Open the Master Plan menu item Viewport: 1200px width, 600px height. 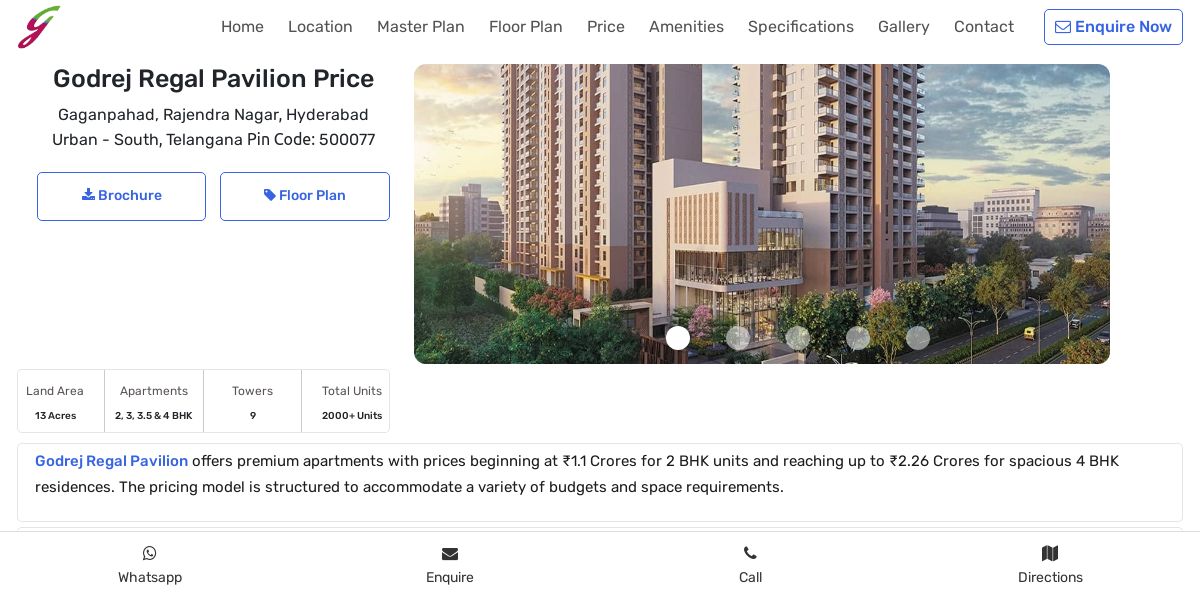click(421, 27)
